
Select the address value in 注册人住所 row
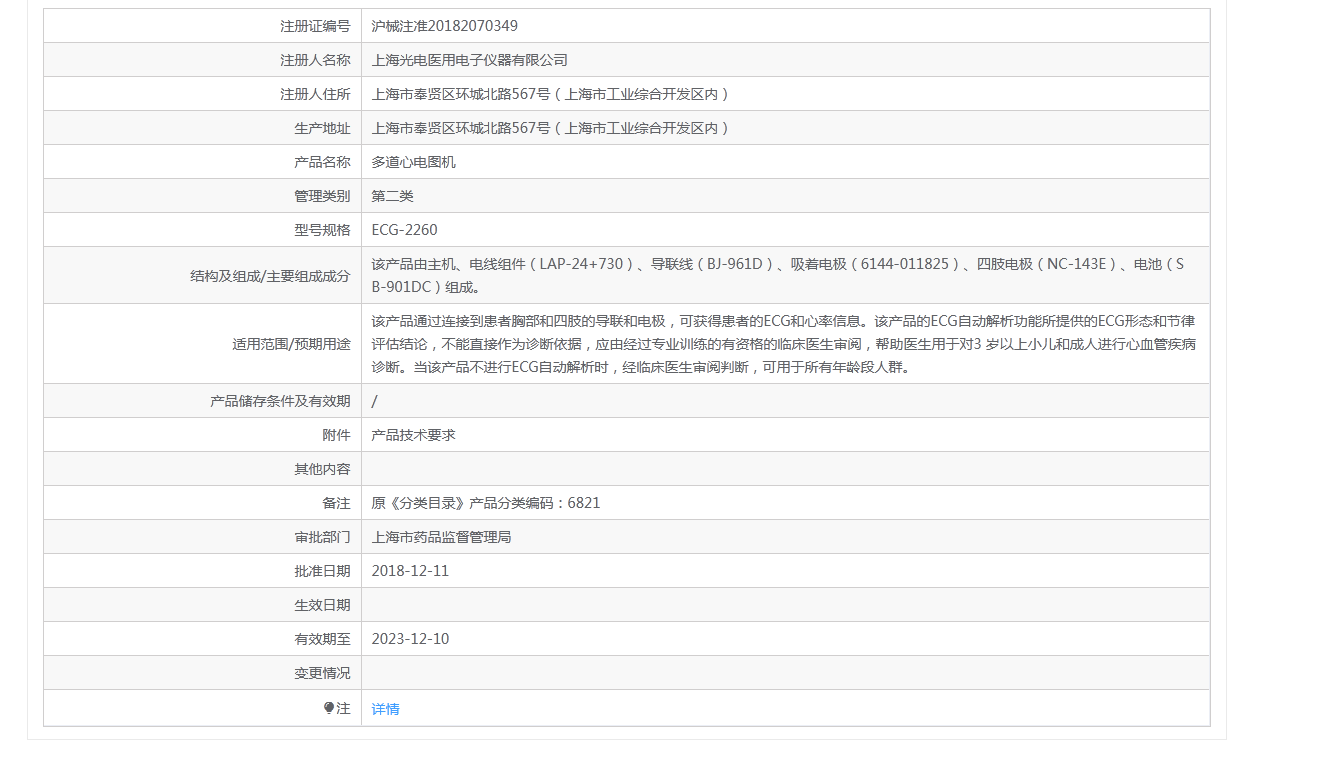point(551,94)
